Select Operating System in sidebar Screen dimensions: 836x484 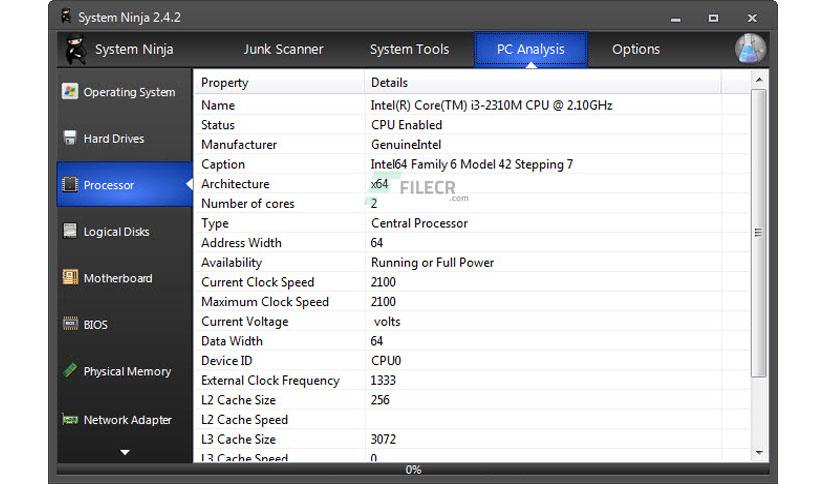129,92
